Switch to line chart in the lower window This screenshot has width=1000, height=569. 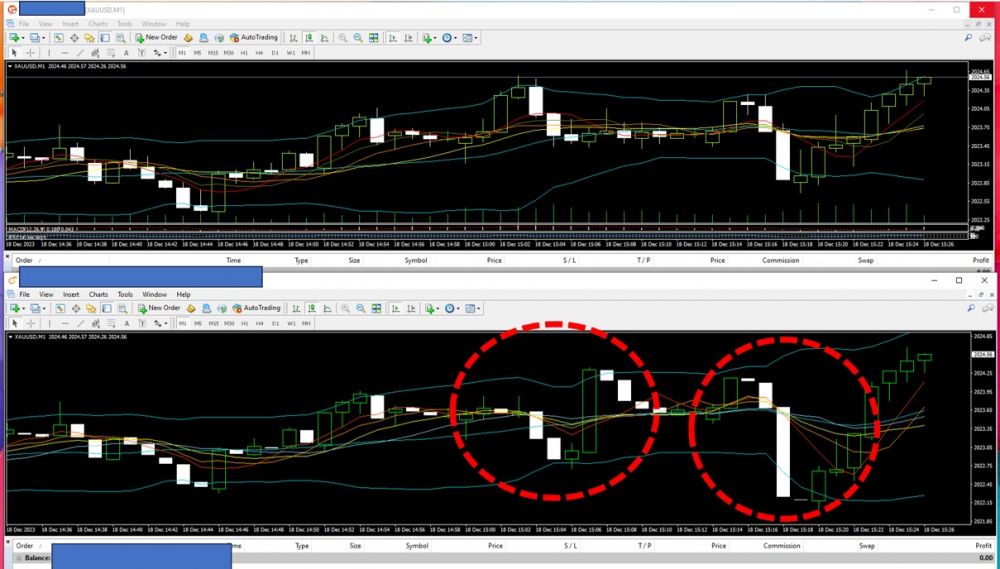[327, 307]
